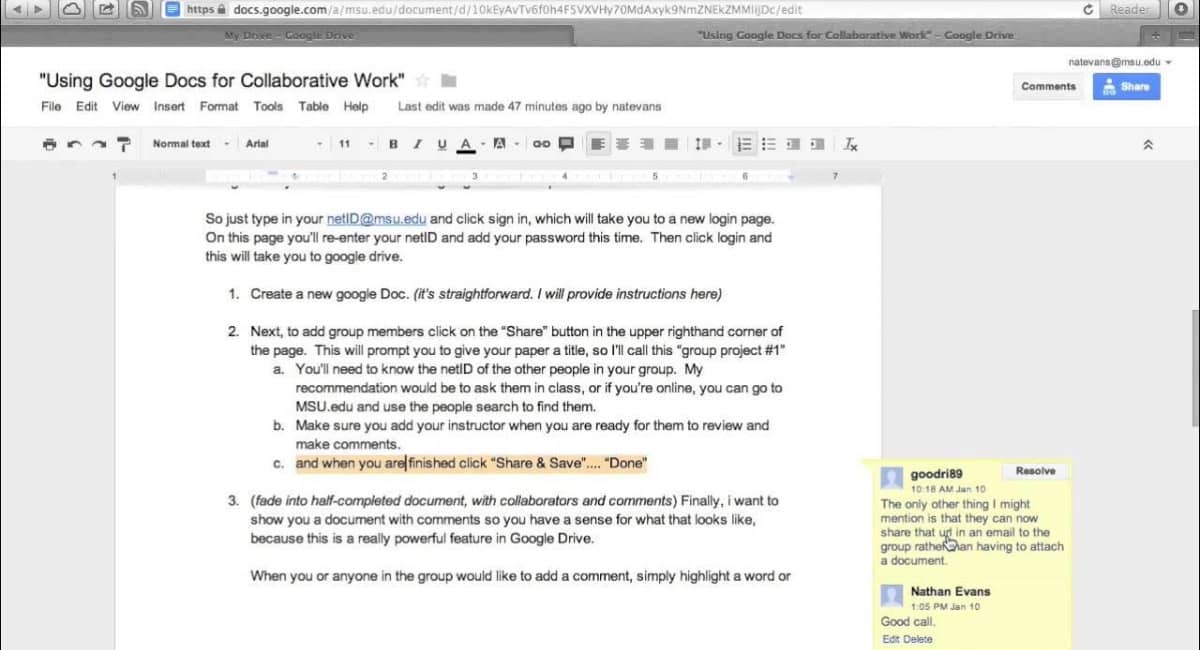Go forward in the browser

click(x=39, y=9)
